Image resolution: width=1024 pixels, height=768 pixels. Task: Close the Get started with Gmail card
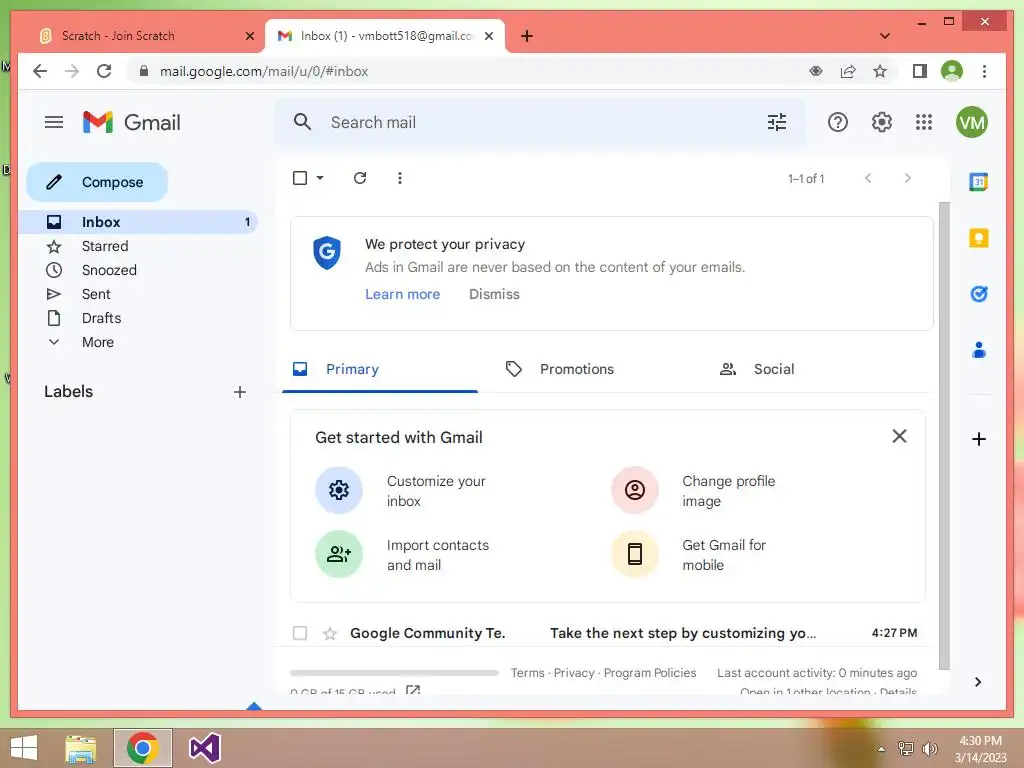[x=899, y=436]
